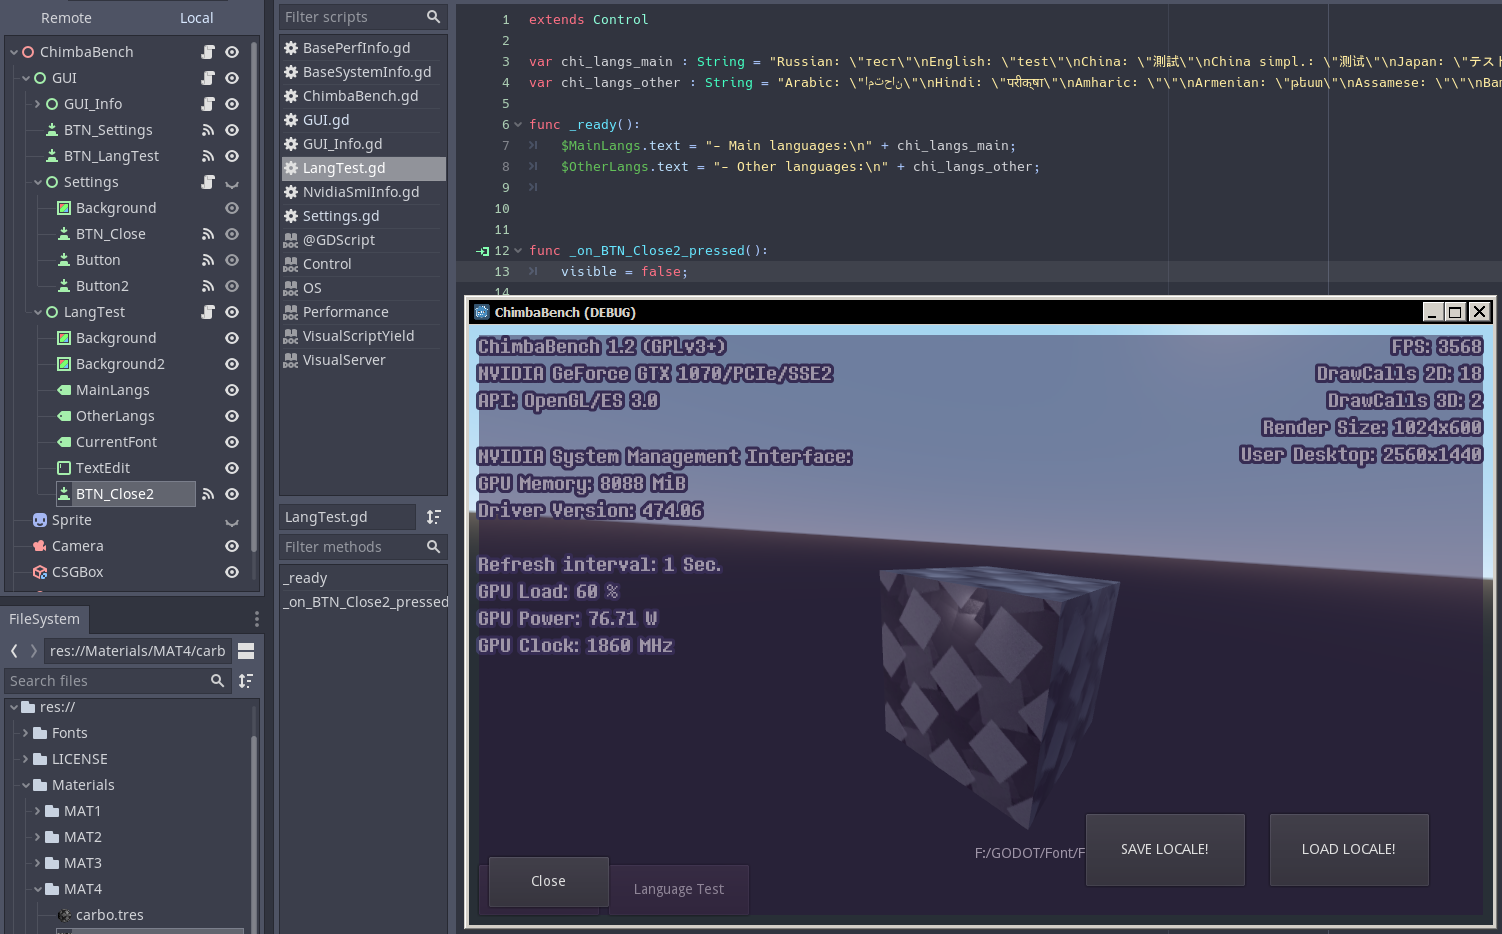
Task: Open the script attached to GUI node
Action: click(208, 78)
